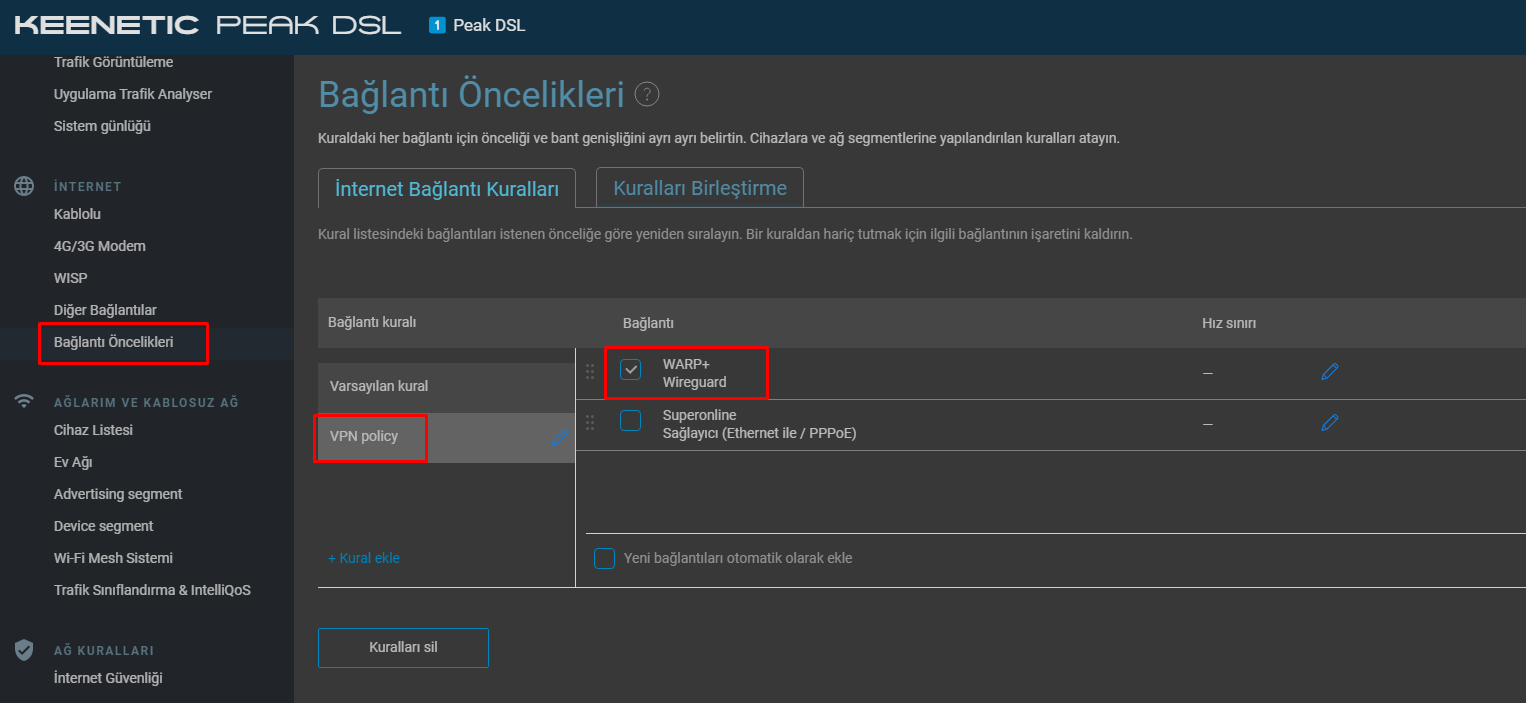Click the blue device number badge

(x=437, y=25)
